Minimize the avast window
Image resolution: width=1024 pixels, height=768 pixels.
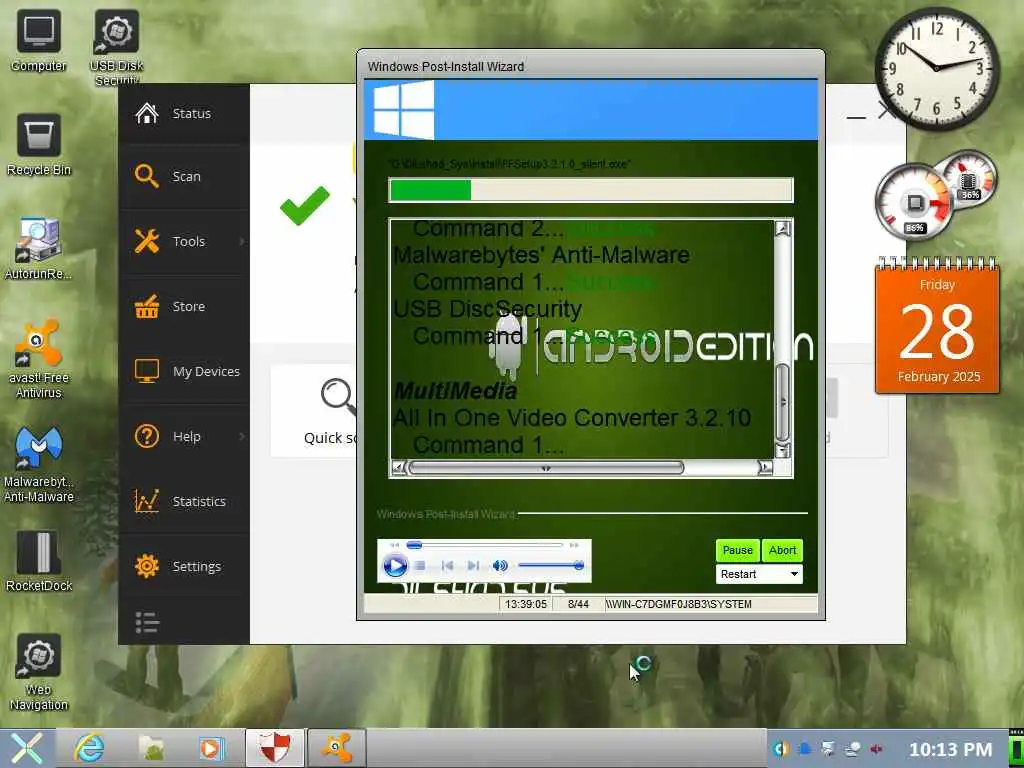point(856,117)
